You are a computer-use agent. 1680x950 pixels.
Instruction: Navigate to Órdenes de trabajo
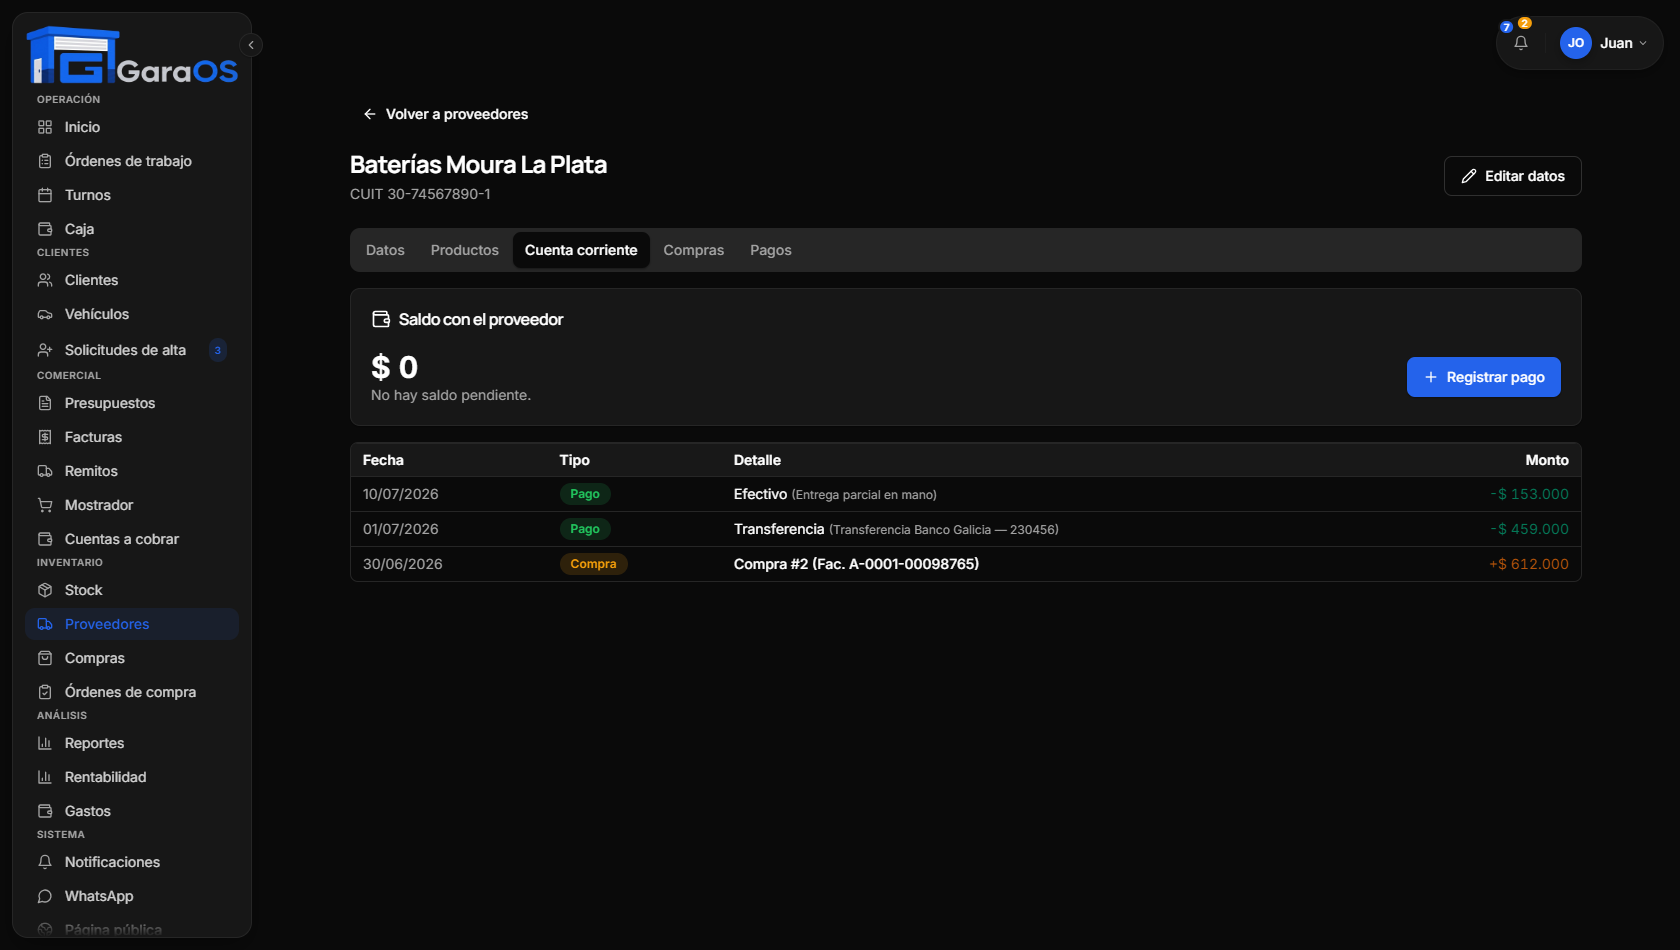click(x=132, y=161)
